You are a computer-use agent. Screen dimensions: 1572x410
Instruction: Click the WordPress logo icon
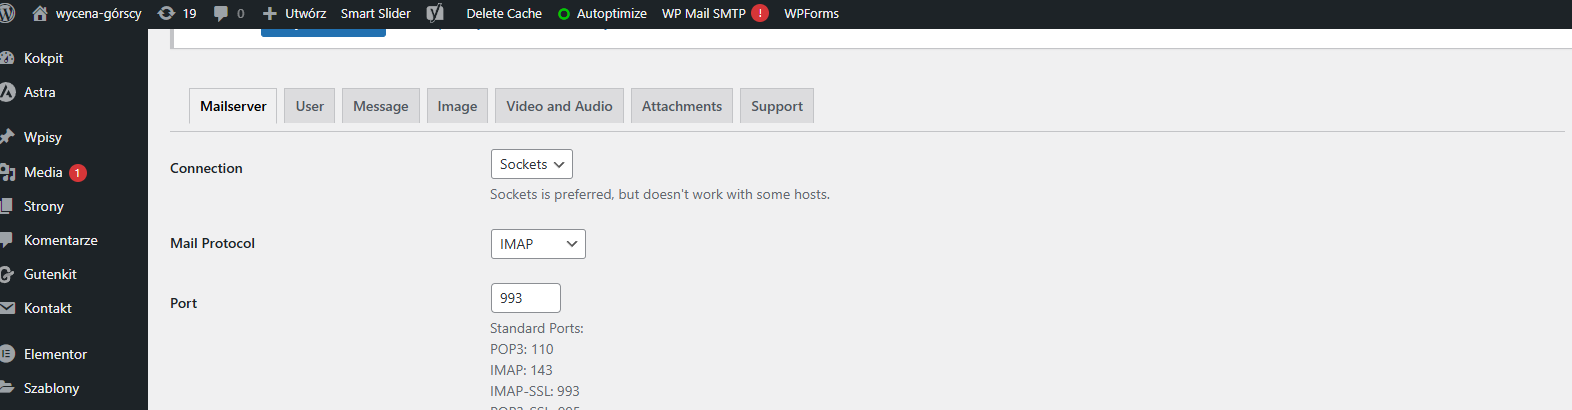pyautogui.click(x=7, y=13)
